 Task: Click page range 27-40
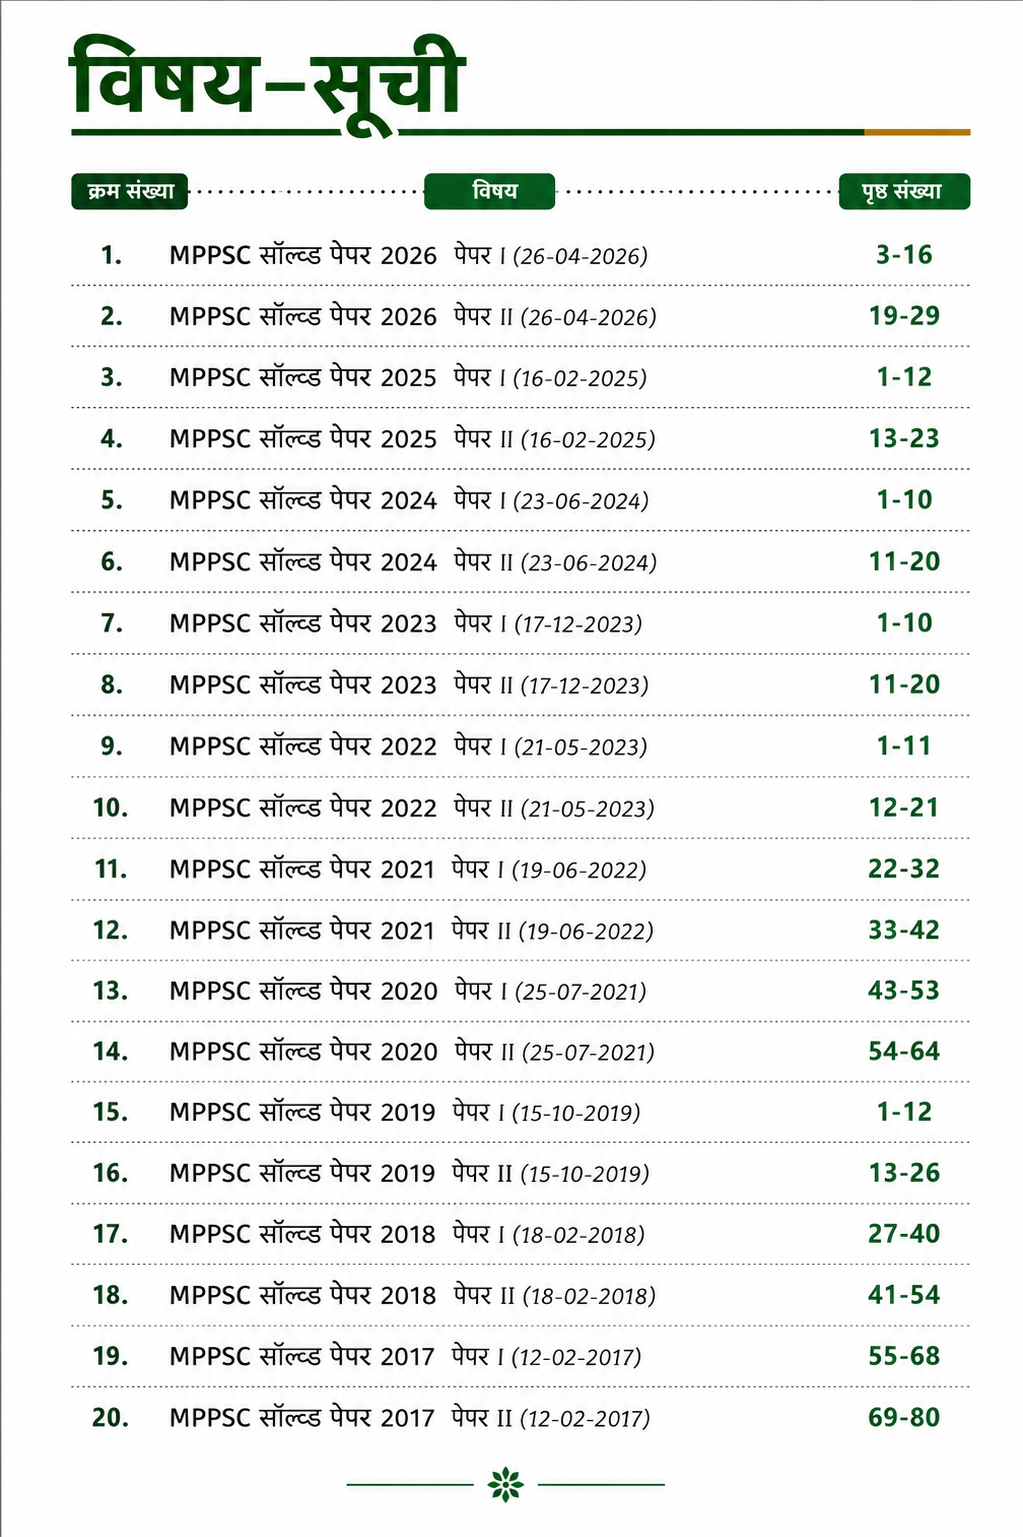click(x=904, y=1233)
